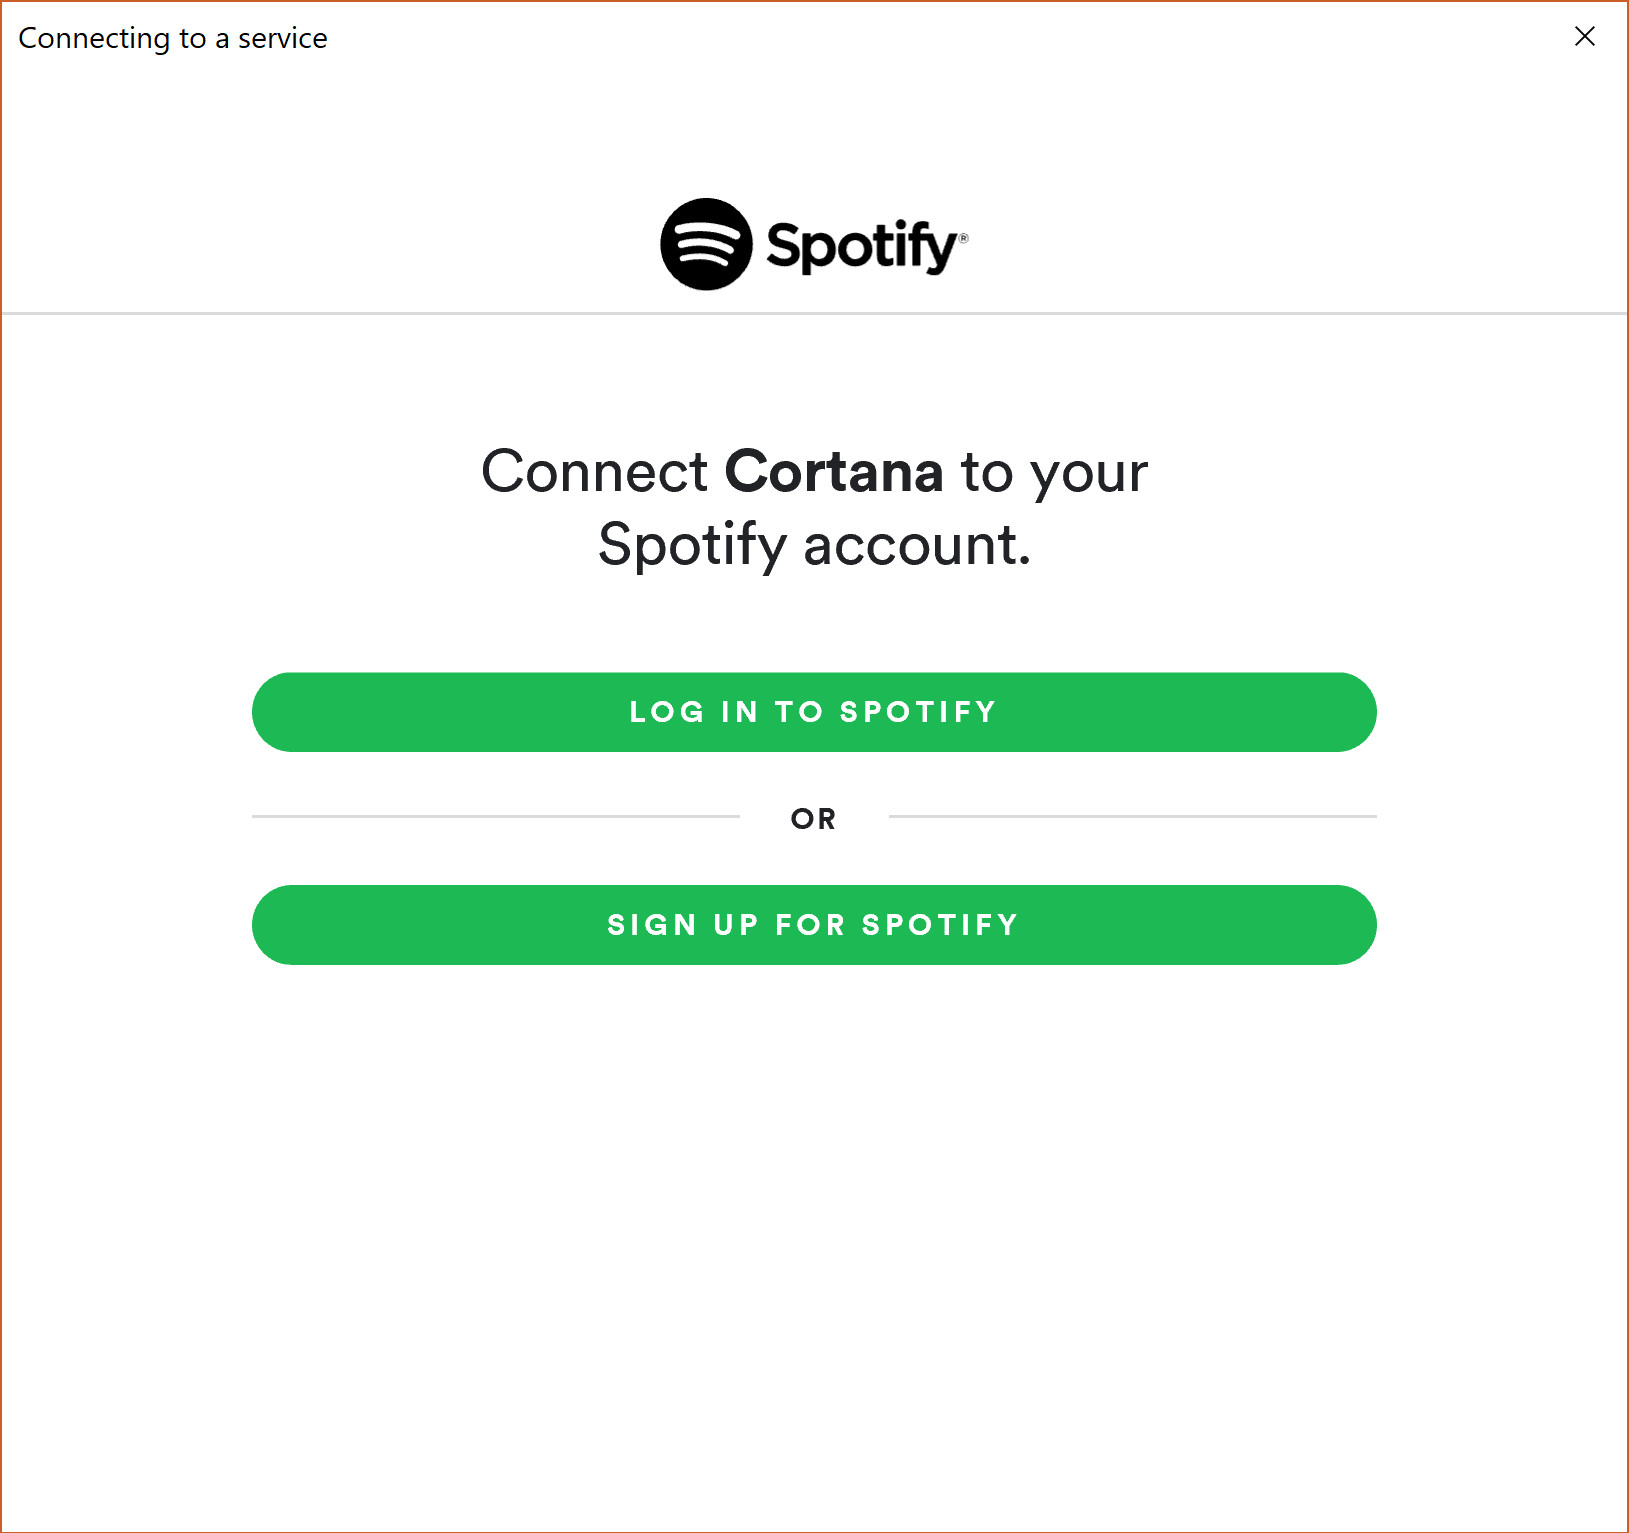Close the Connecting to a service dialog
1629x1533 pixels.
(x=1584, y=37)
